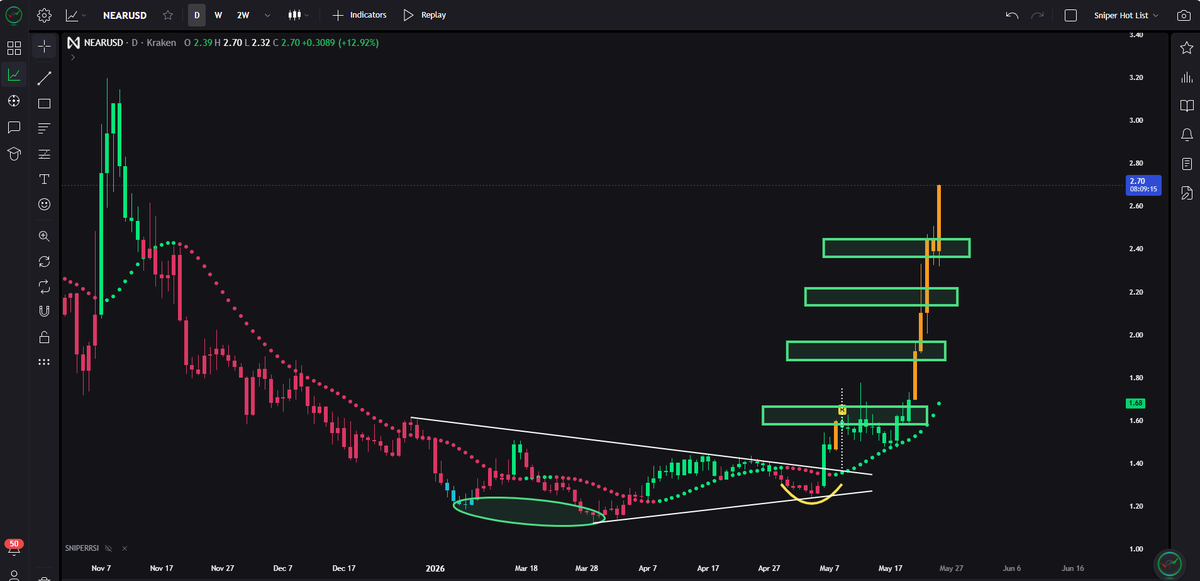Select the Text annotation tool

pos(44,179)
